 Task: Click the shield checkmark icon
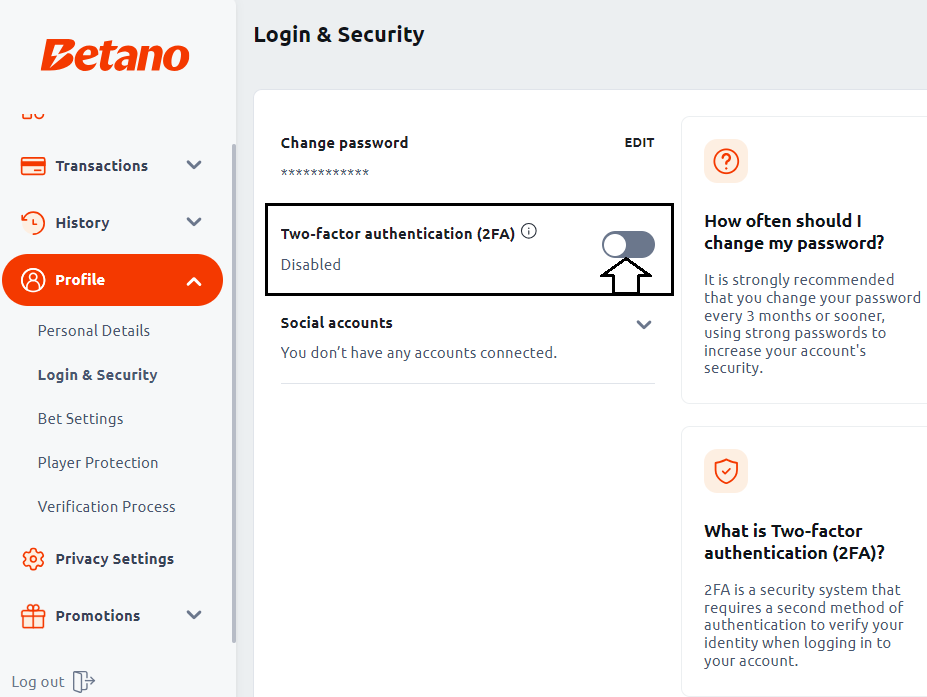point(726,471)
